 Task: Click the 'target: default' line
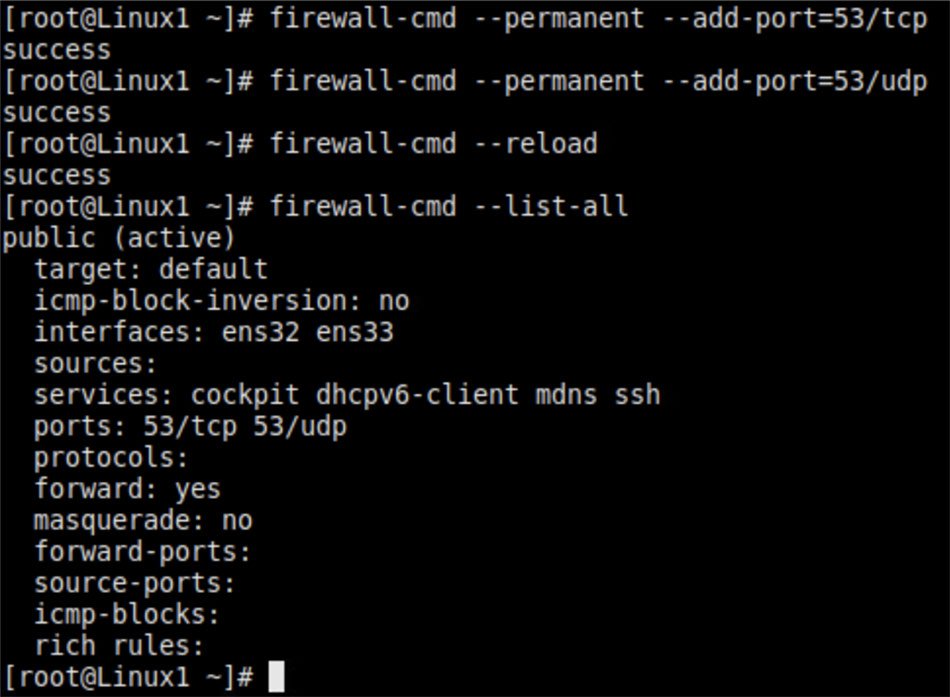click(151, 269)
